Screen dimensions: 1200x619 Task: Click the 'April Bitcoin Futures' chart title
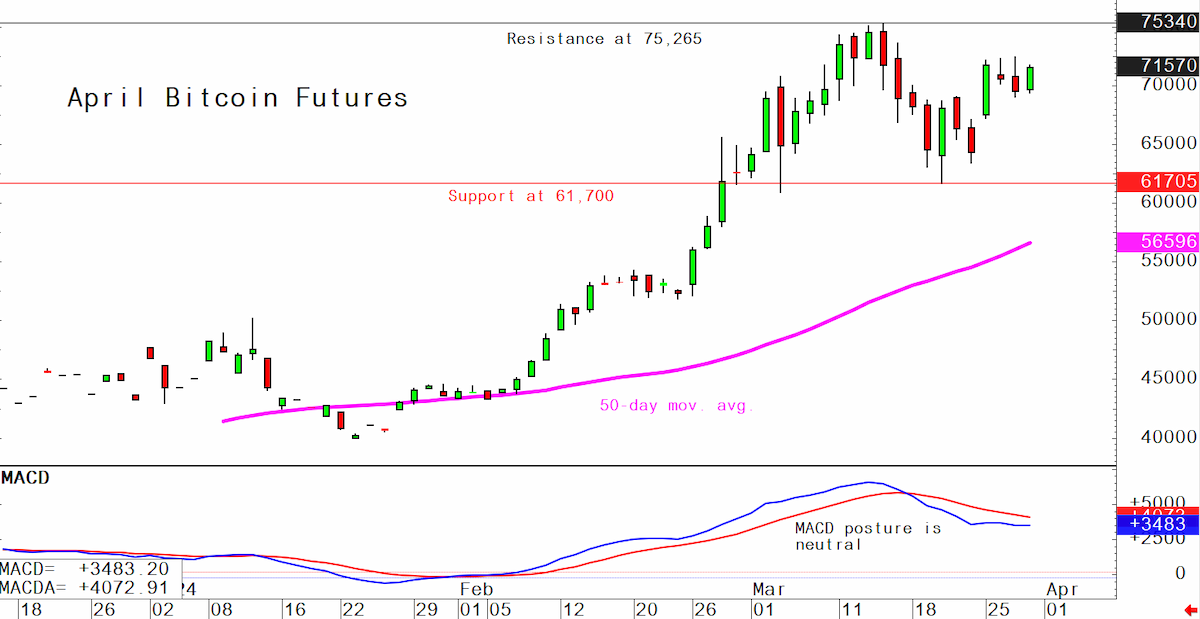[x=238, y=98]
